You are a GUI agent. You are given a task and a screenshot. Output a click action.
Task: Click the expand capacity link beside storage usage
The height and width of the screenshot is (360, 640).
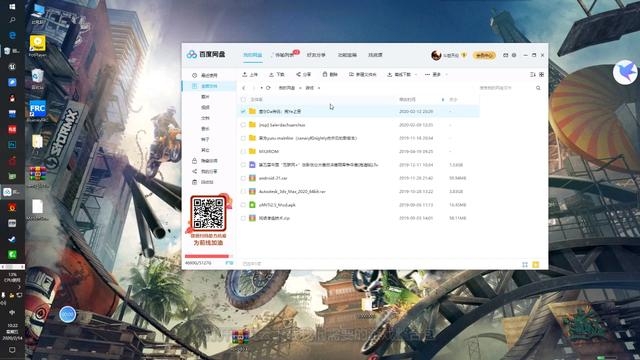pyautogui.click(x=229, y=263)
